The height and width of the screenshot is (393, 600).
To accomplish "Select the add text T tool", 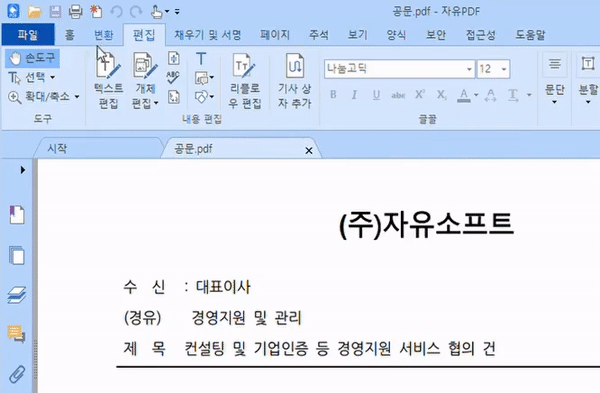I will point(201,59).
